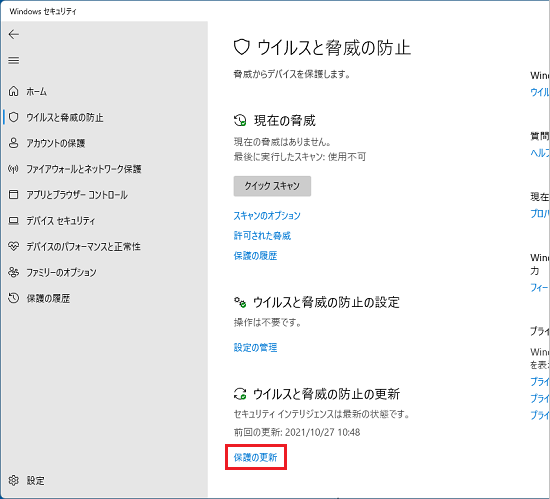Viewport: 550px width, 499px height.
Task: Click the last update date 2021/10/27 10:48
Action: [322, 432]
